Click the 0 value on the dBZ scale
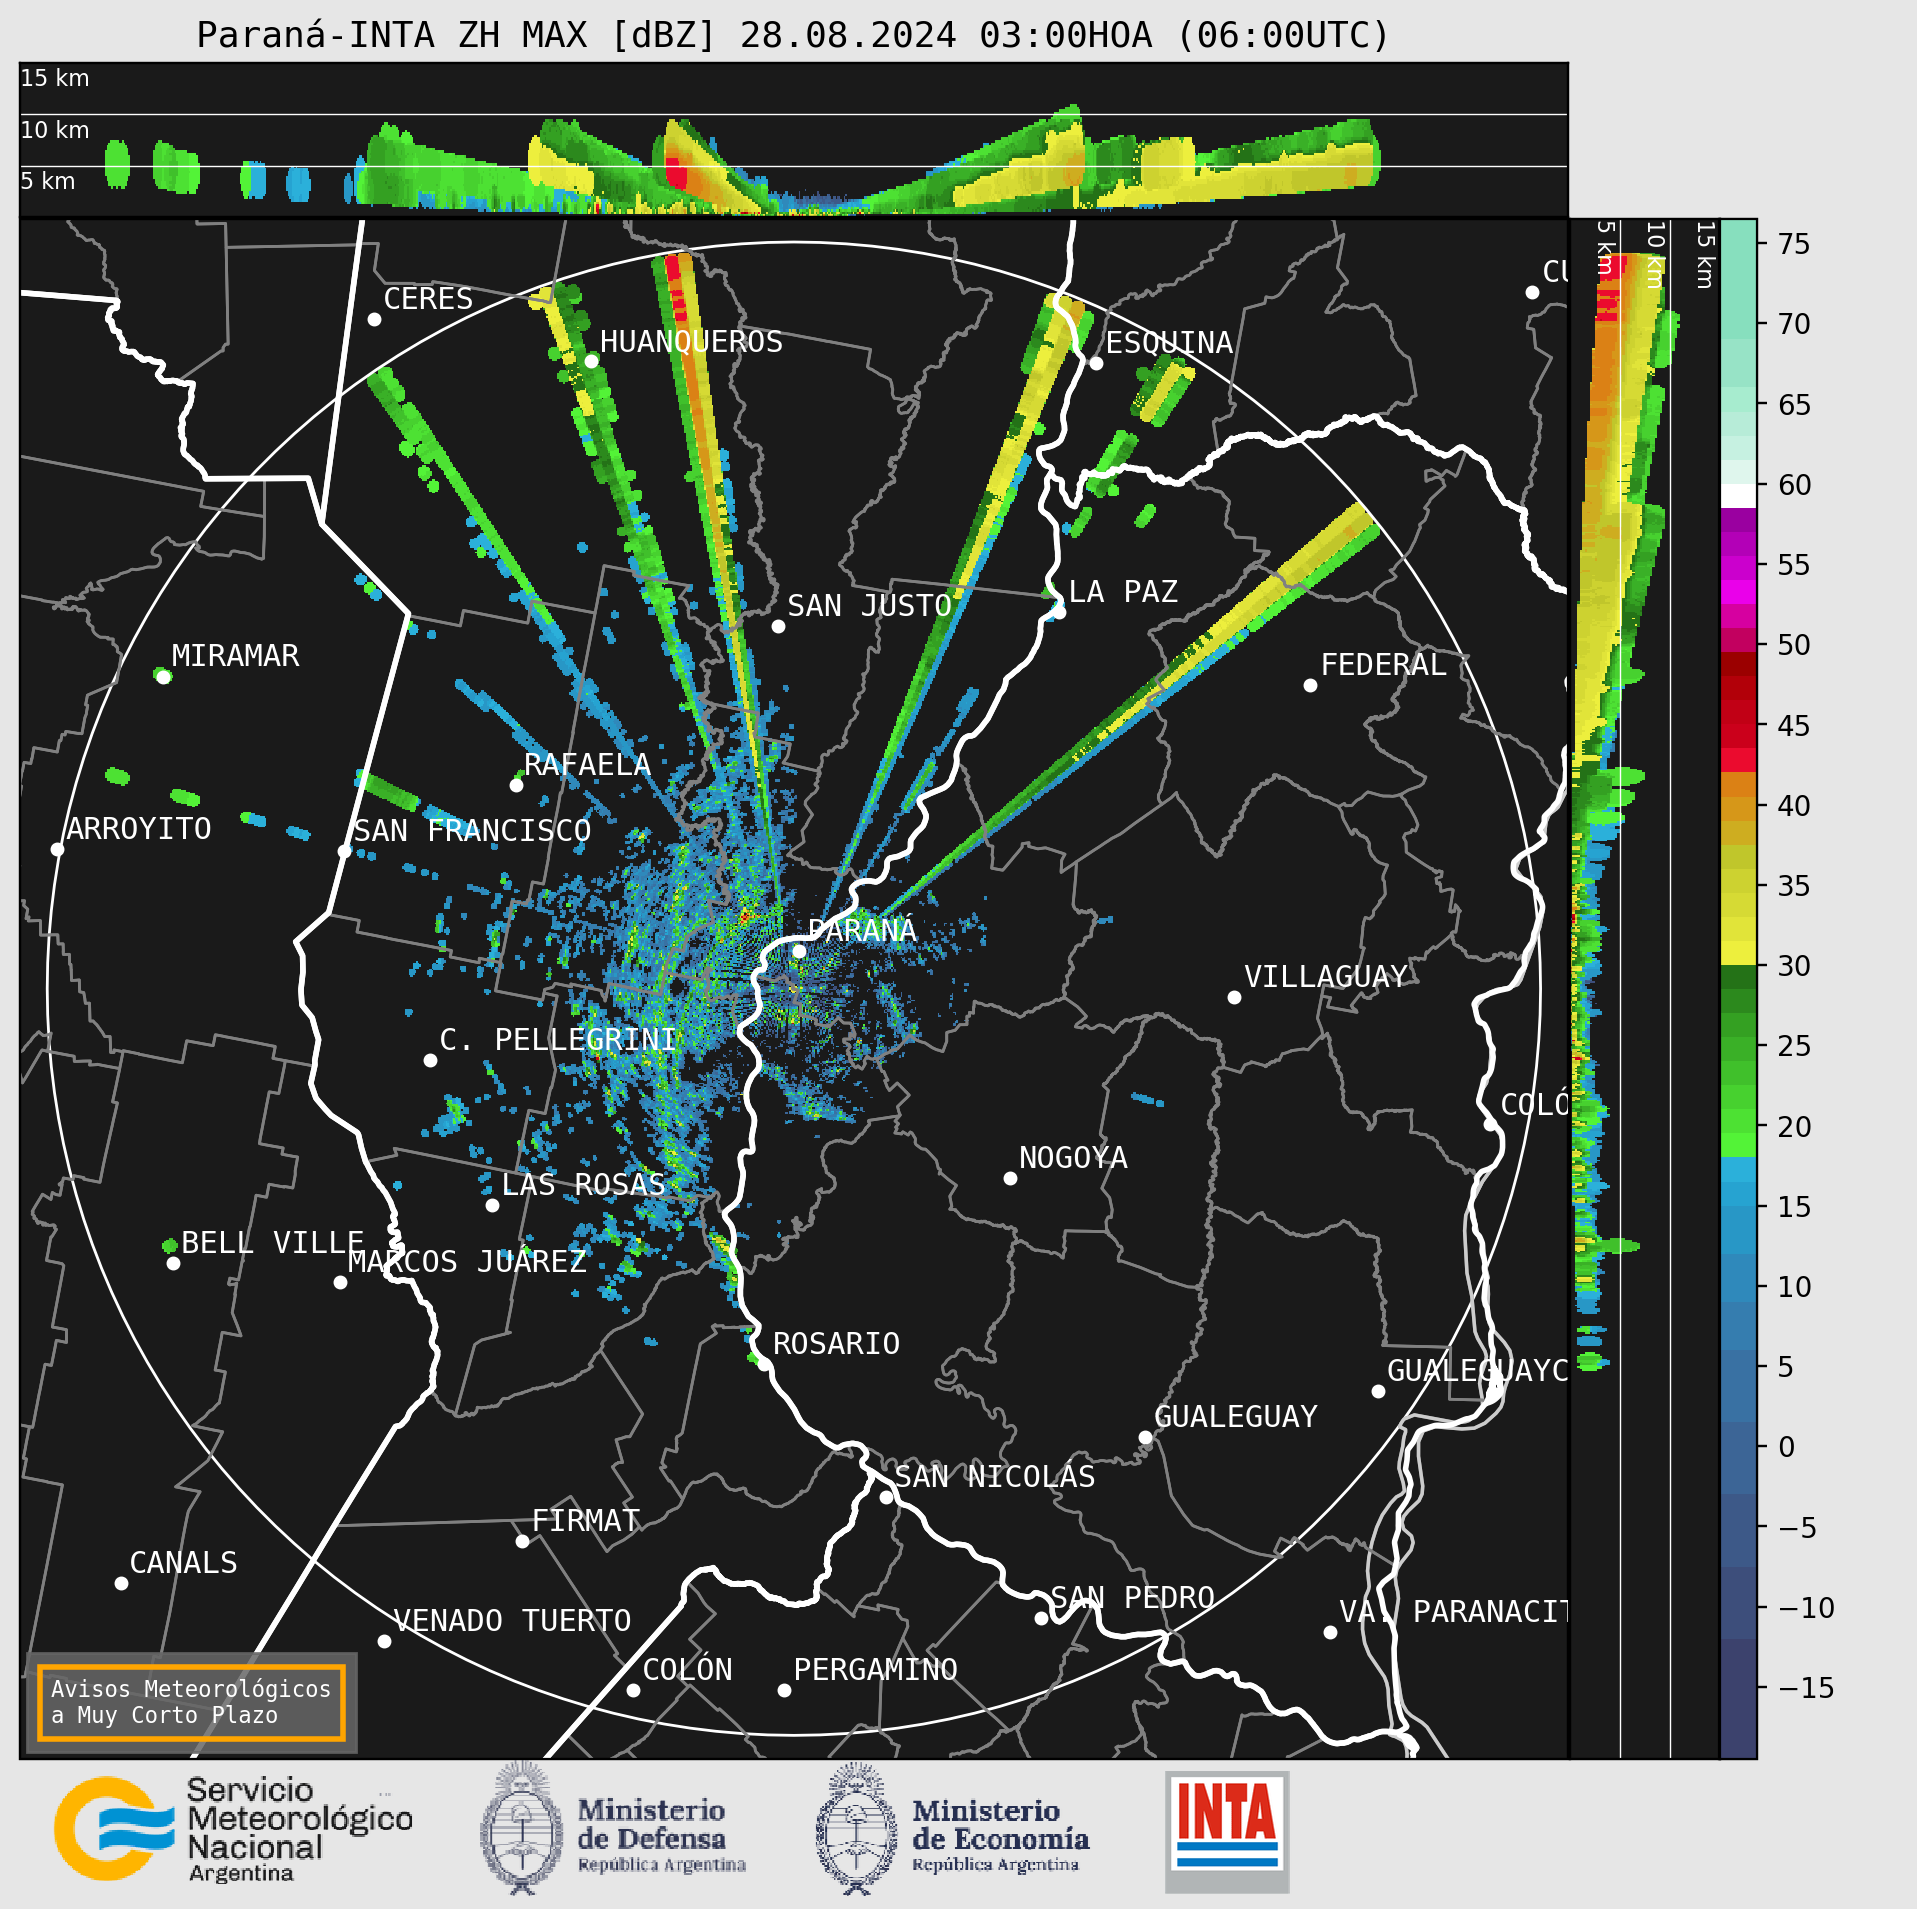The width and height of the screenshot is (1917, 1909). (x=1786, y=1447)
